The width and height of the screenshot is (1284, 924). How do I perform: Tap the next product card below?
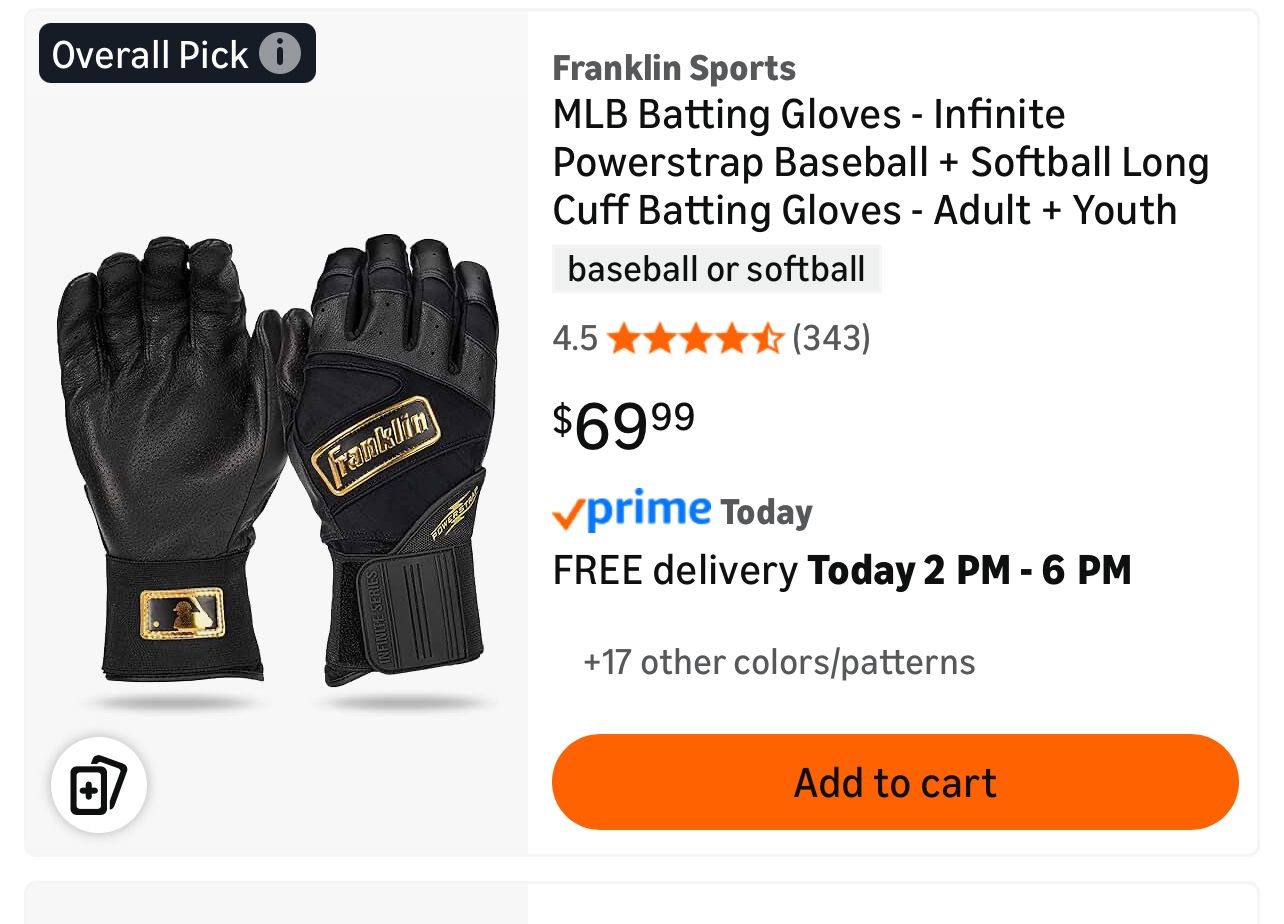tap(641, 903)
